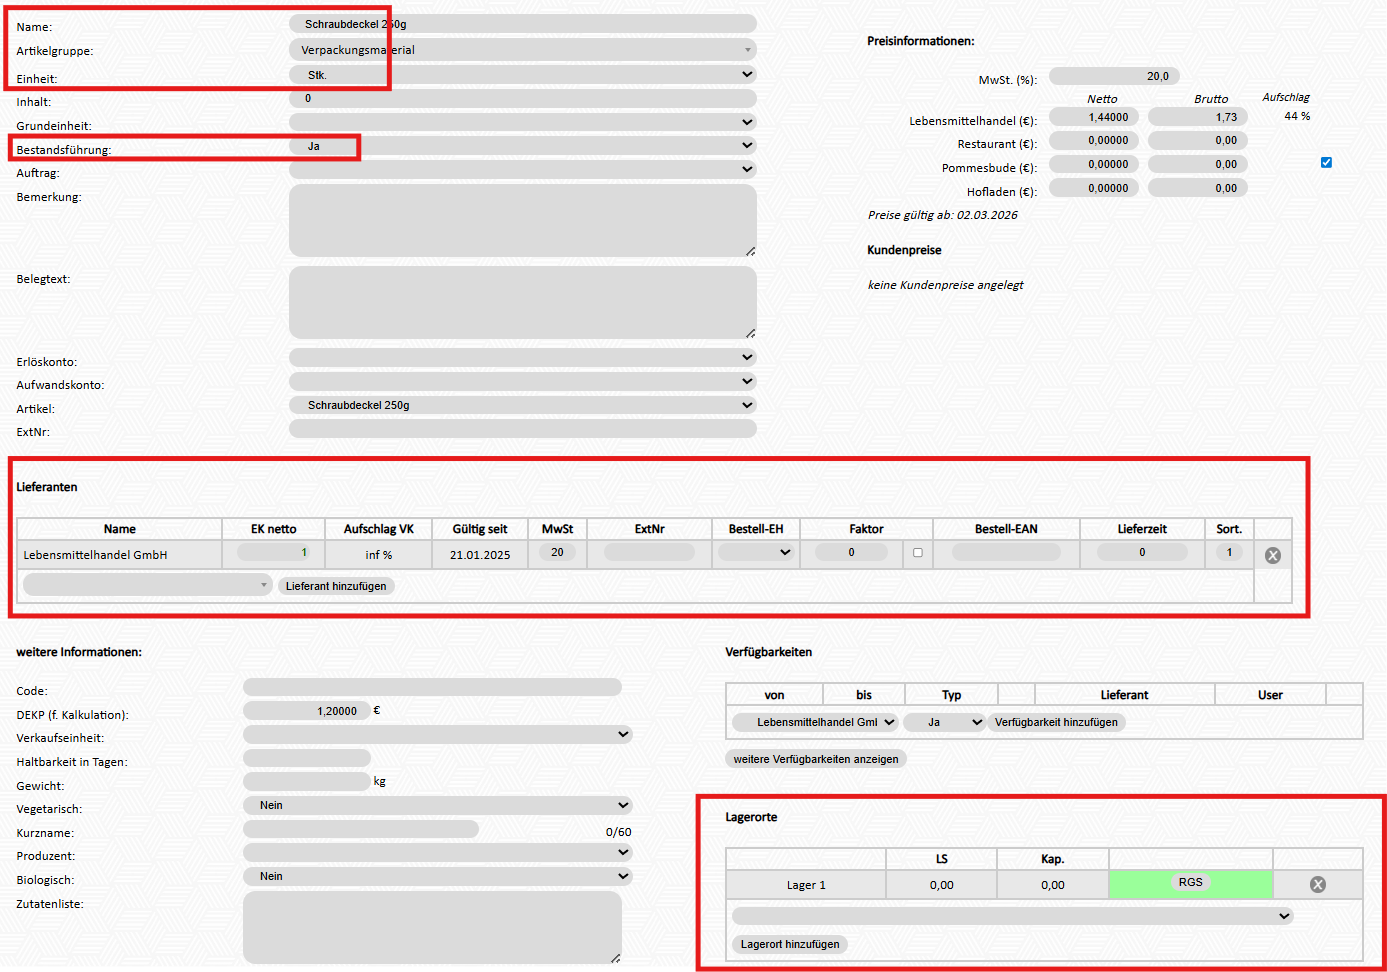The width and height of the screenshot is (1387, 972).
Task: Expand the Bestandsführung dropdown
Action: tap(522, 146)
